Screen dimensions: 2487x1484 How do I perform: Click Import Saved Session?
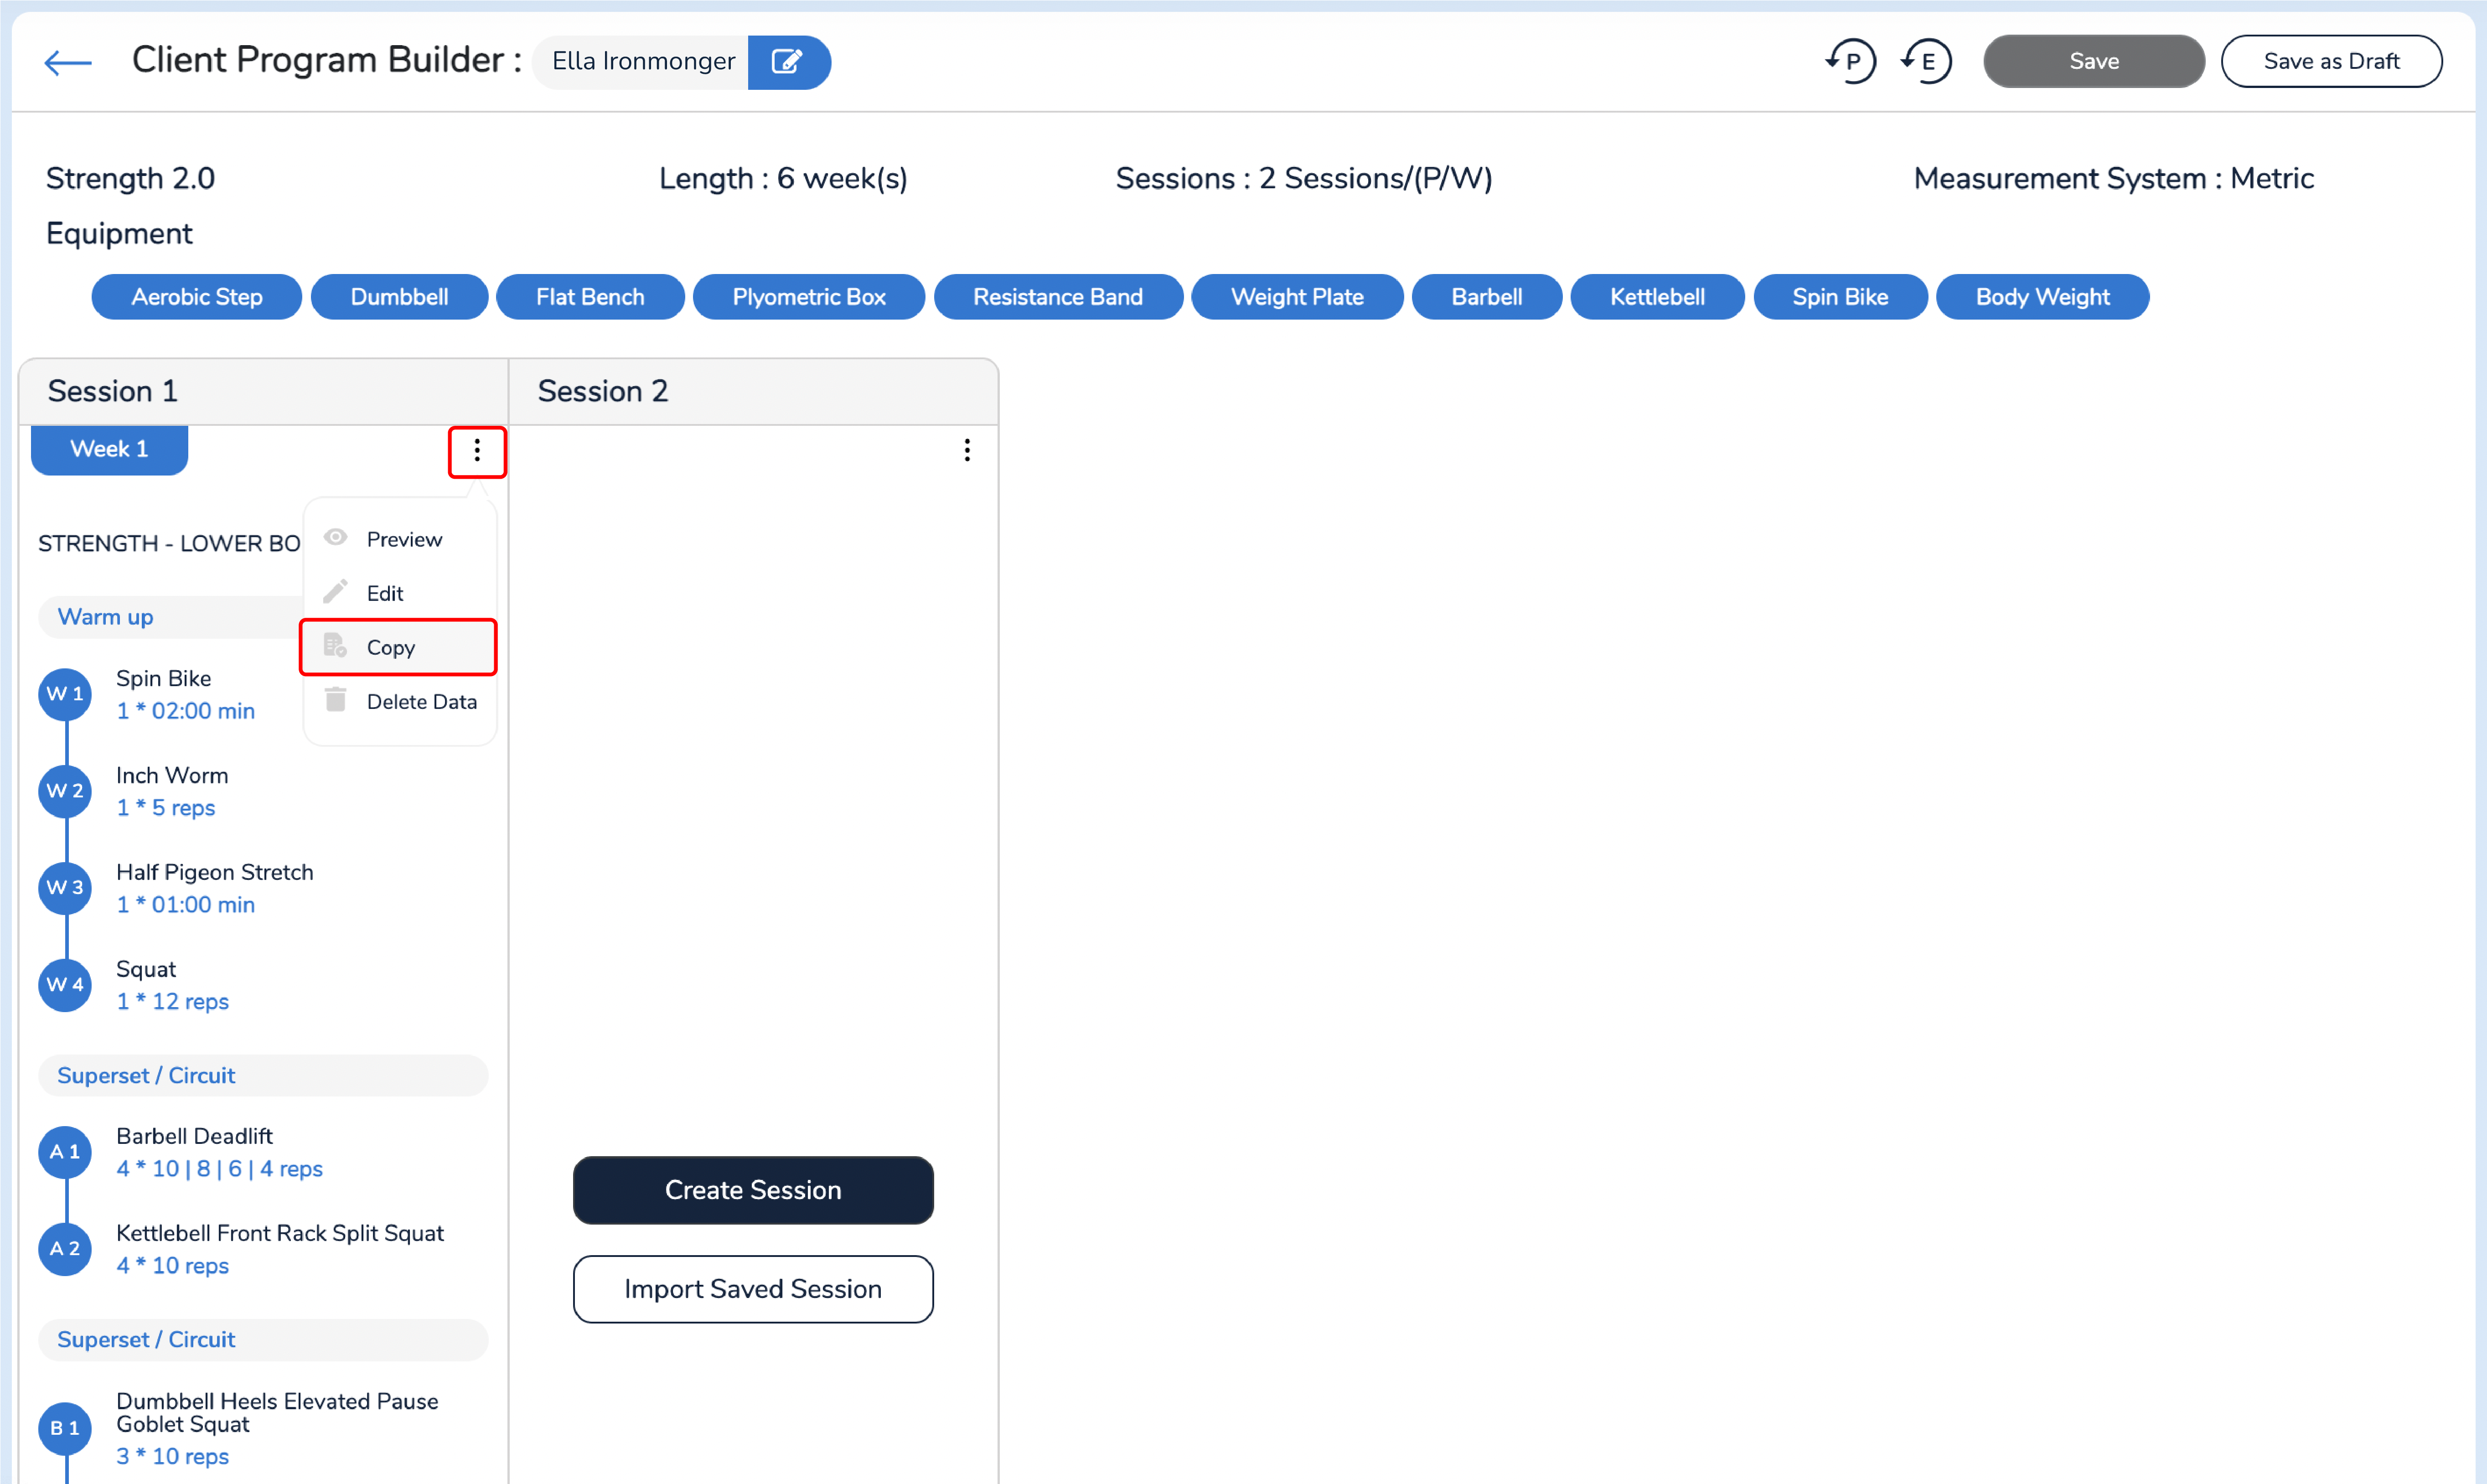(x=753, y=1289)
